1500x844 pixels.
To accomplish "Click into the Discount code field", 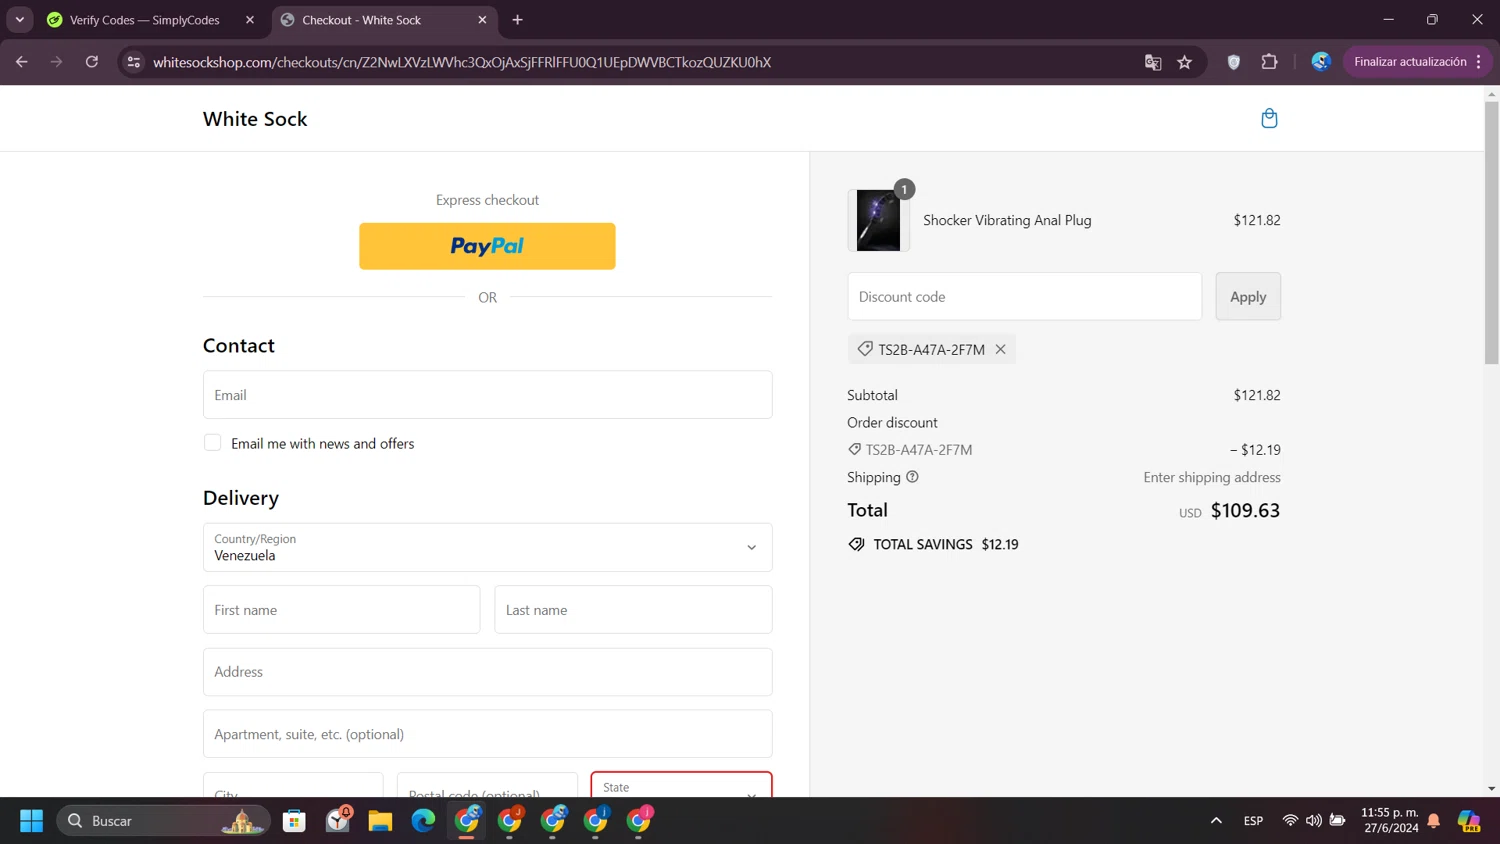I will click(1025, 297).
